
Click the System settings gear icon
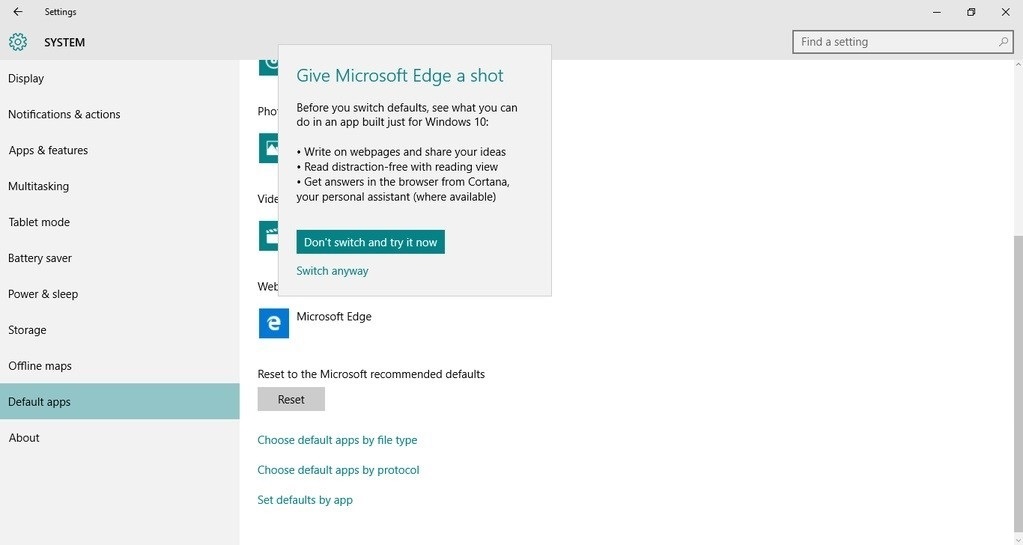pyautogui.click(x=18, y=42)
